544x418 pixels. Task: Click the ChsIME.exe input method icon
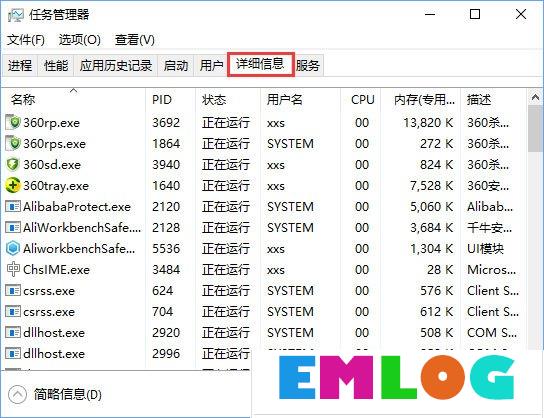click(13, 269)
